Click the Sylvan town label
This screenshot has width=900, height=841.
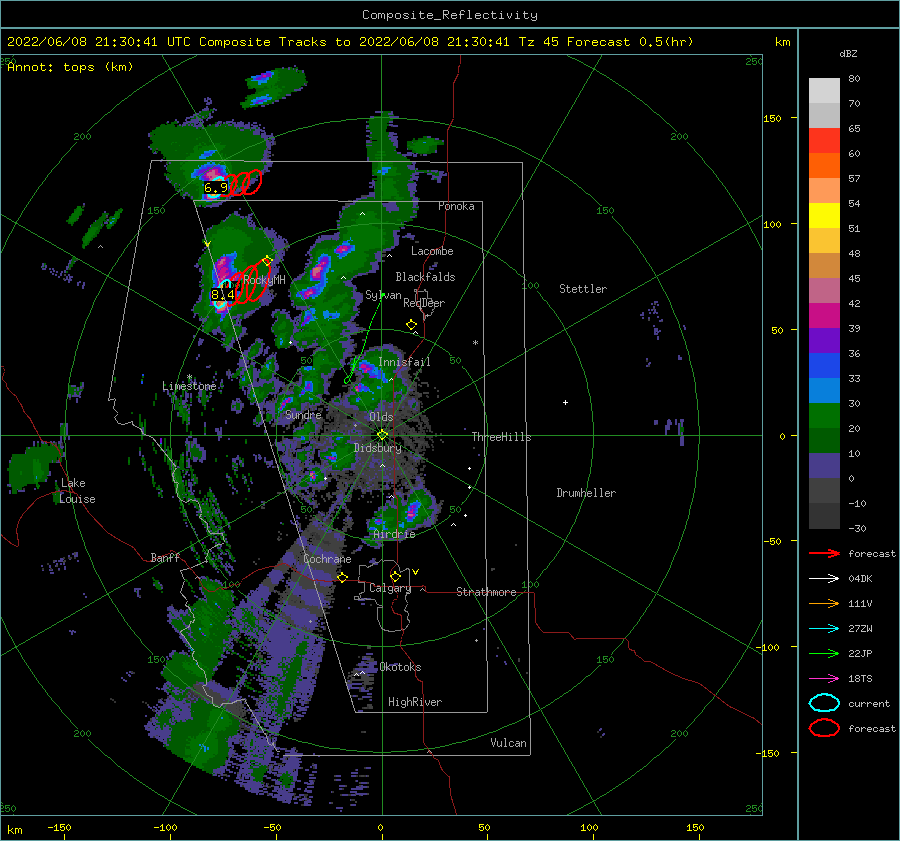point(383,295)
